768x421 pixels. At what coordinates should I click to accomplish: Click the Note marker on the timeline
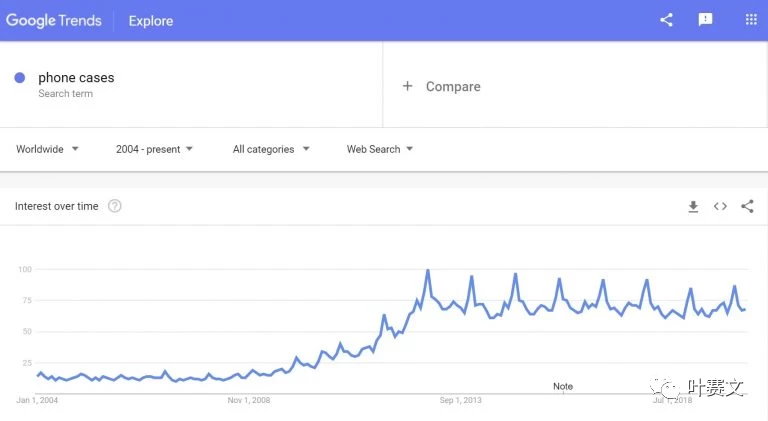[x=563, y=386]
